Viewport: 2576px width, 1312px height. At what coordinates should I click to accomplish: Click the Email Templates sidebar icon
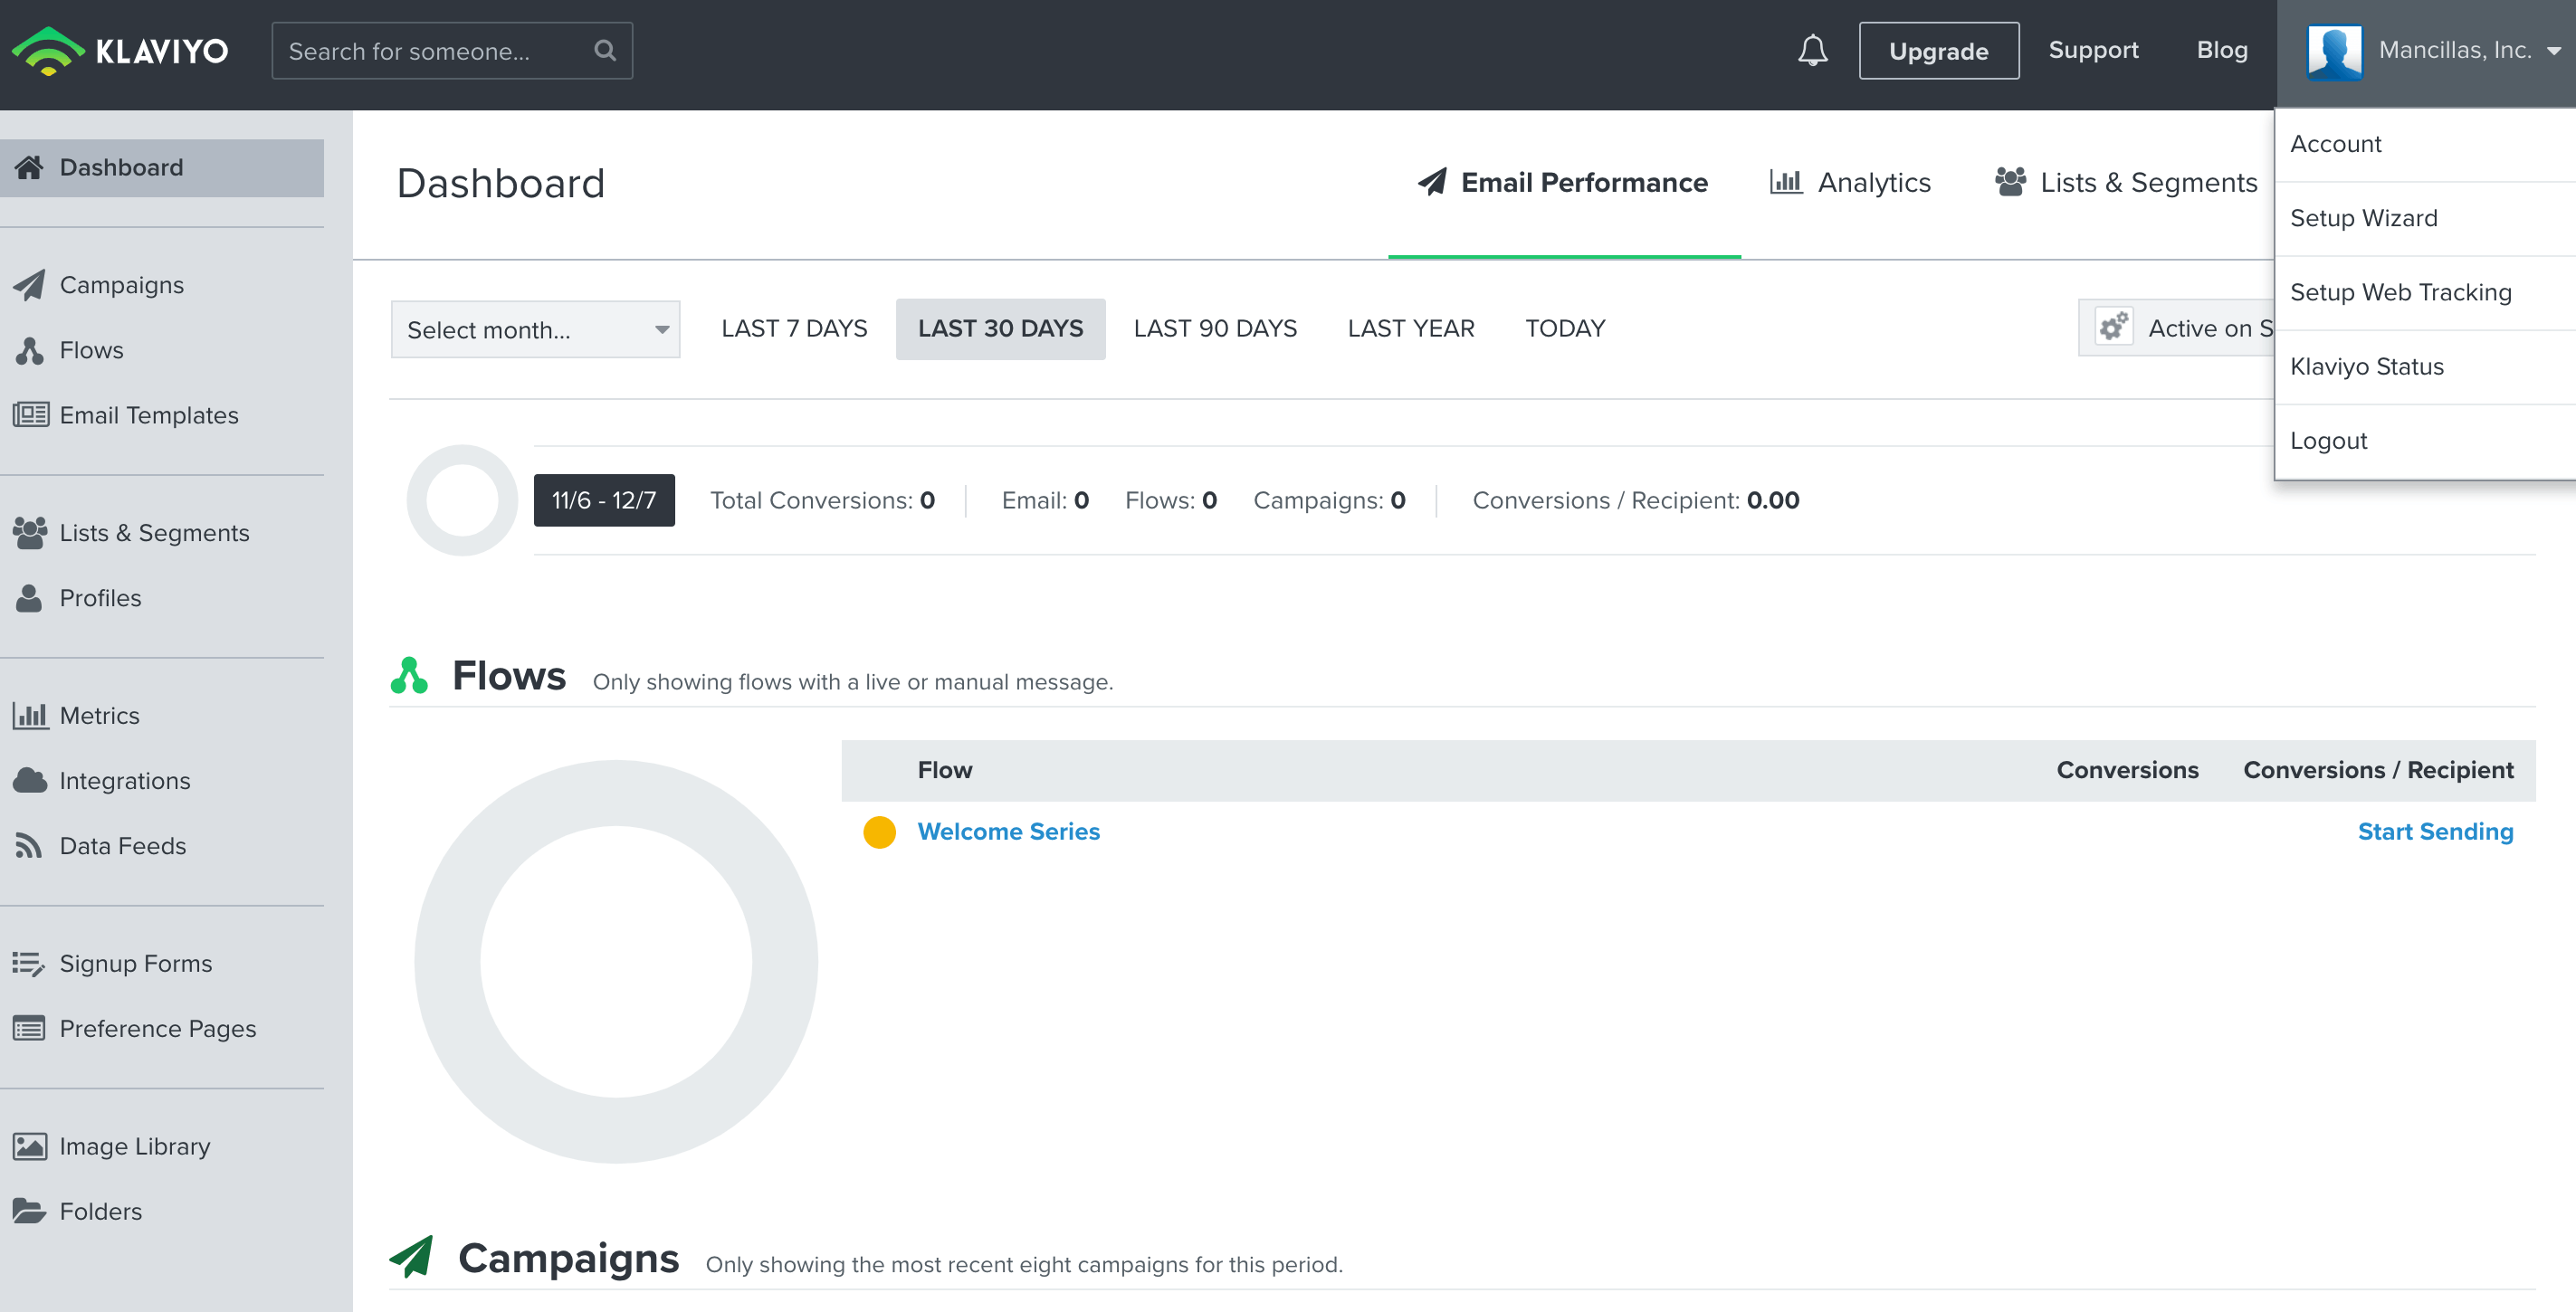point(30,414)
